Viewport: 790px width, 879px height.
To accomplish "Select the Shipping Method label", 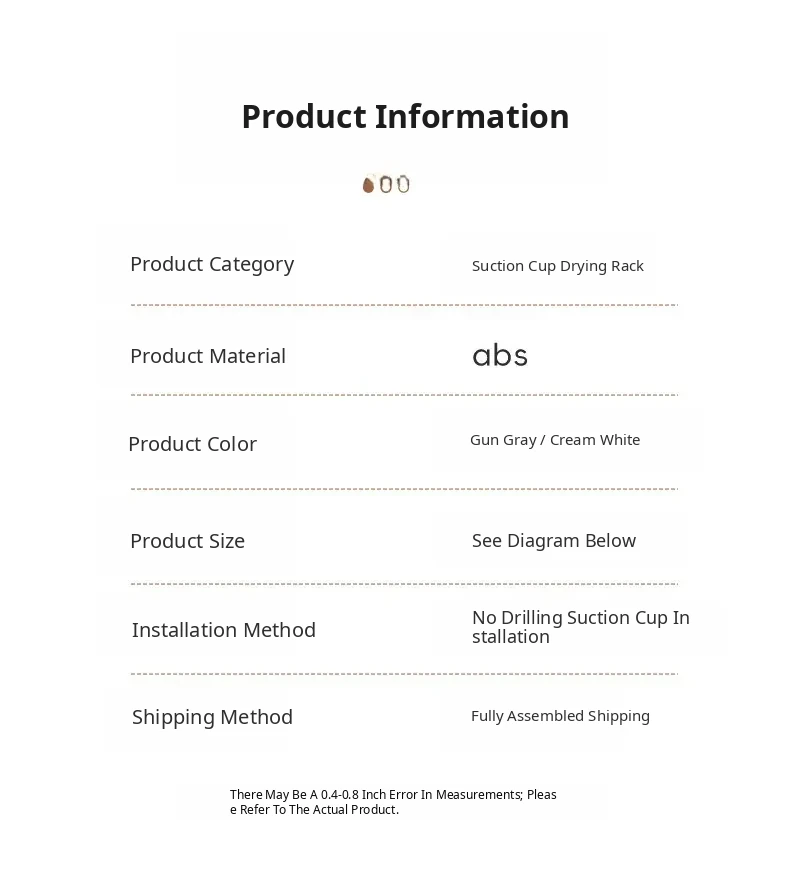I will 212,717.
